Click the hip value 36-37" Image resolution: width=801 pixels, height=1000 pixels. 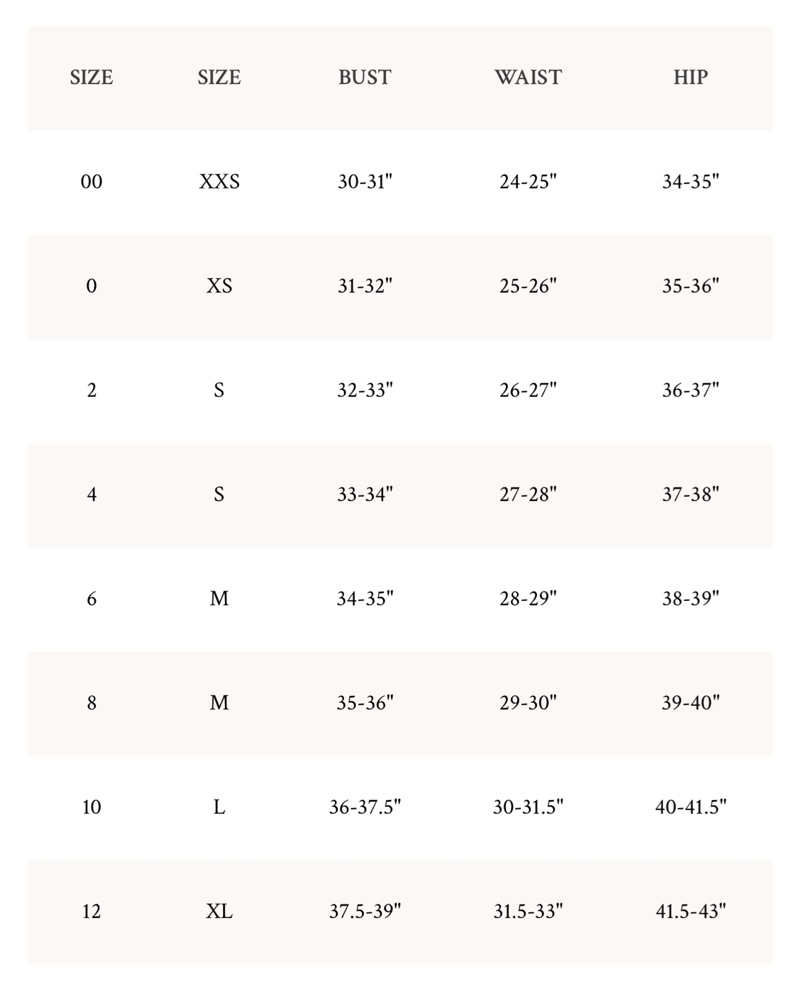point(691,390)
